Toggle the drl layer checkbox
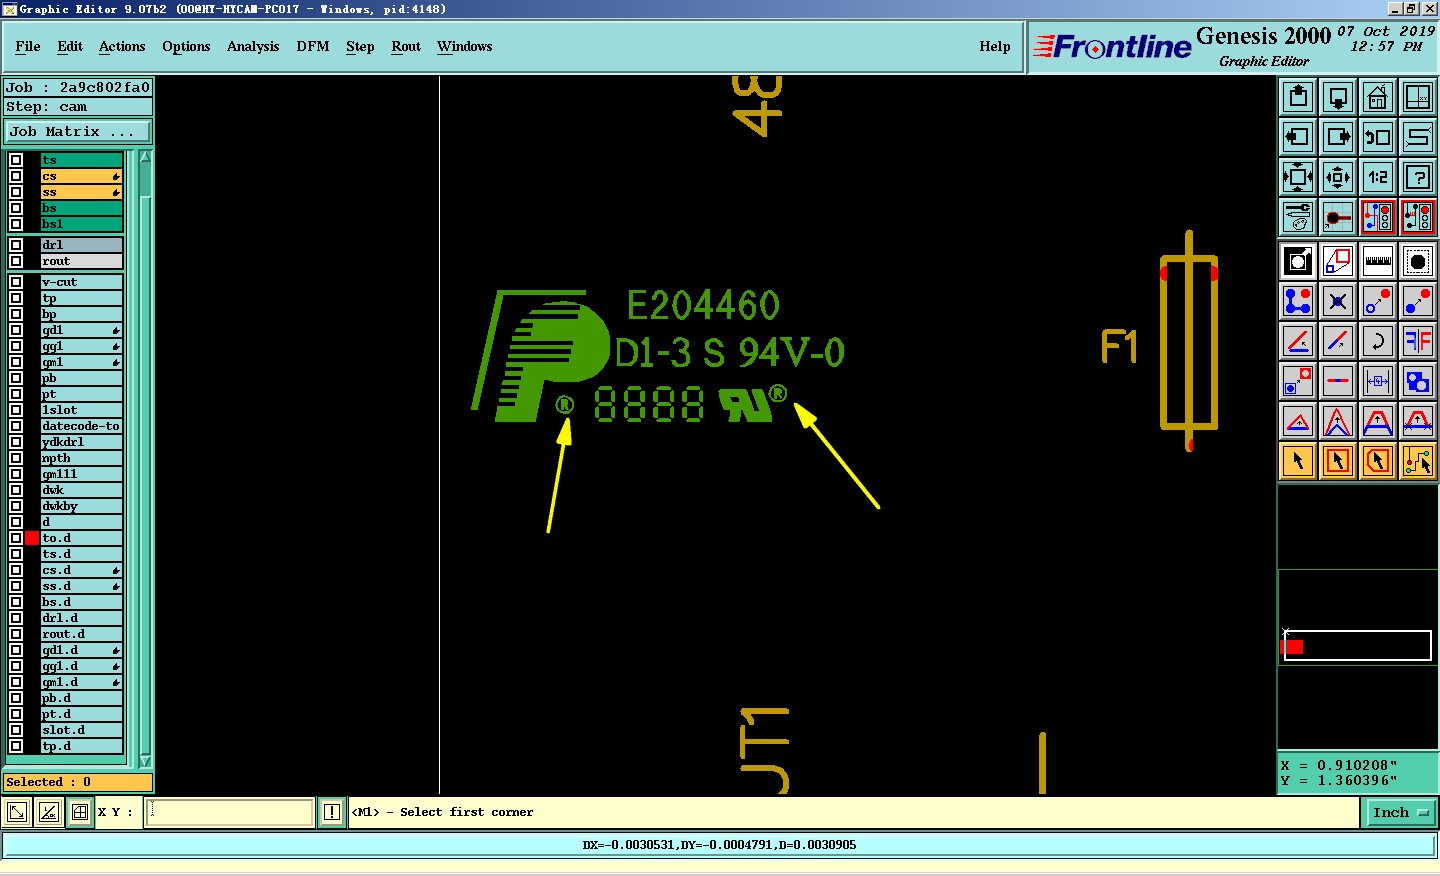The height and width of the screenshot is (876, 1440). tap(16, 245)
